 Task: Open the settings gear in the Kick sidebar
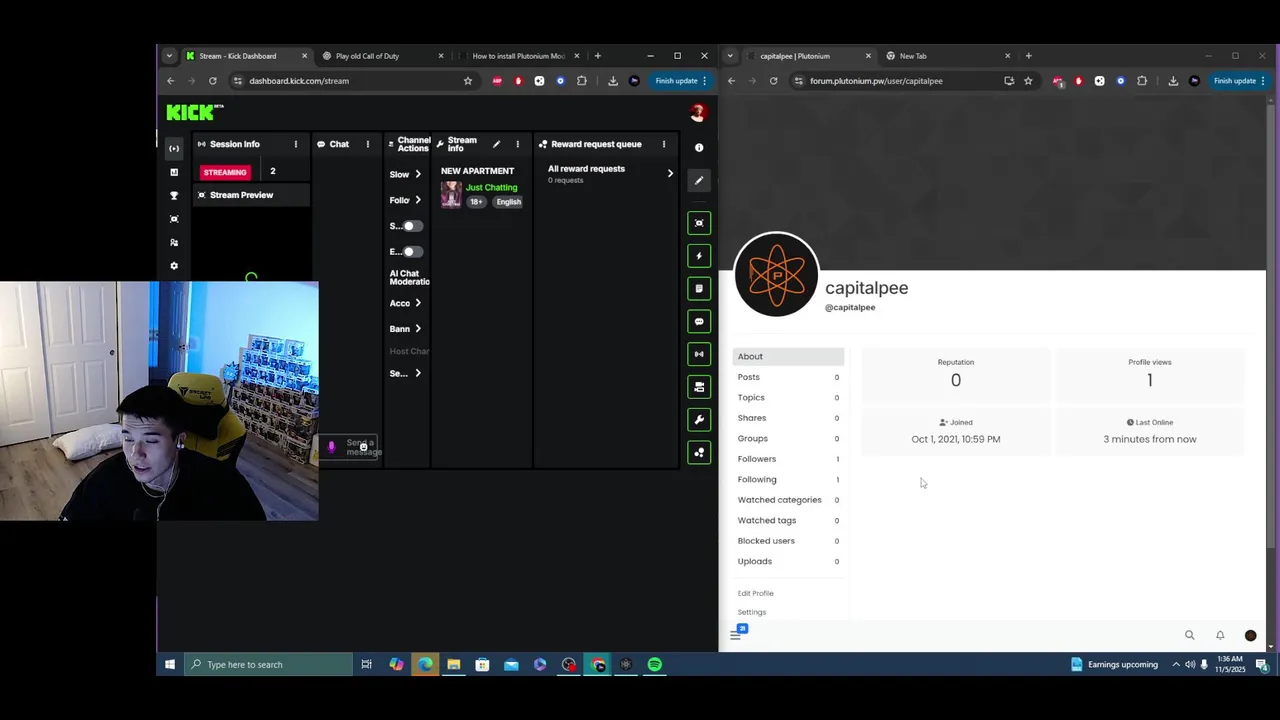174,266
